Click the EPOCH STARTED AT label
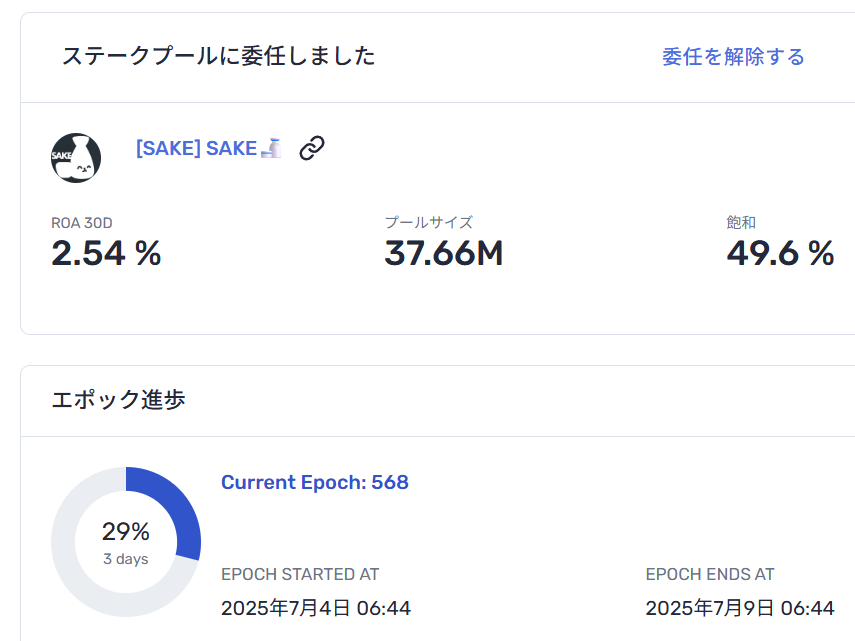 (300, 575)
